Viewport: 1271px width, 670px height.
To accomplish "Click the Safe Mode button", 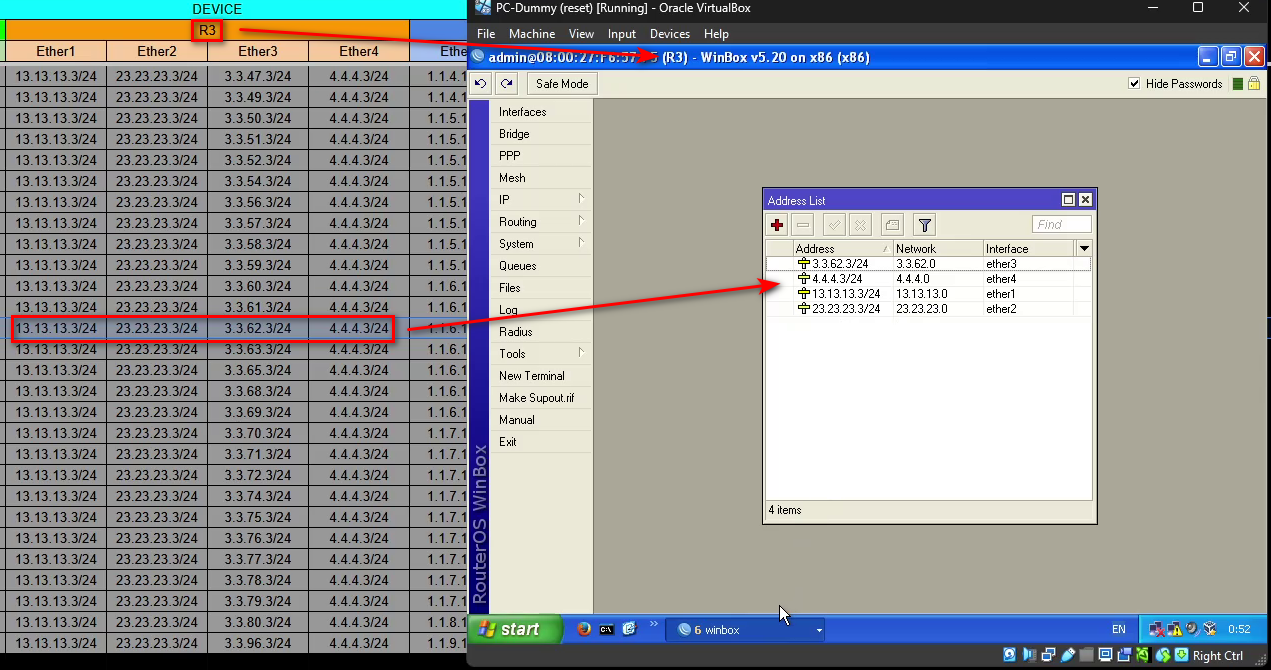I will point(562,84).
